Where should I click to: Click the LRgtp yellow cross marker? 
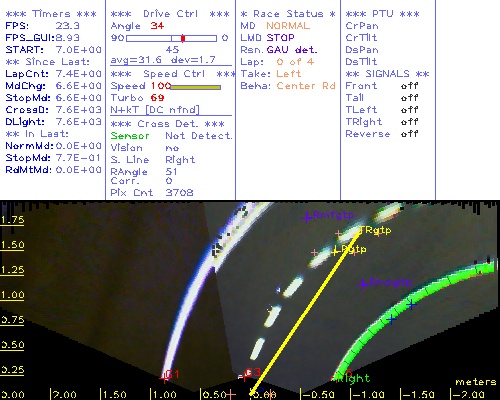point(335,251)
